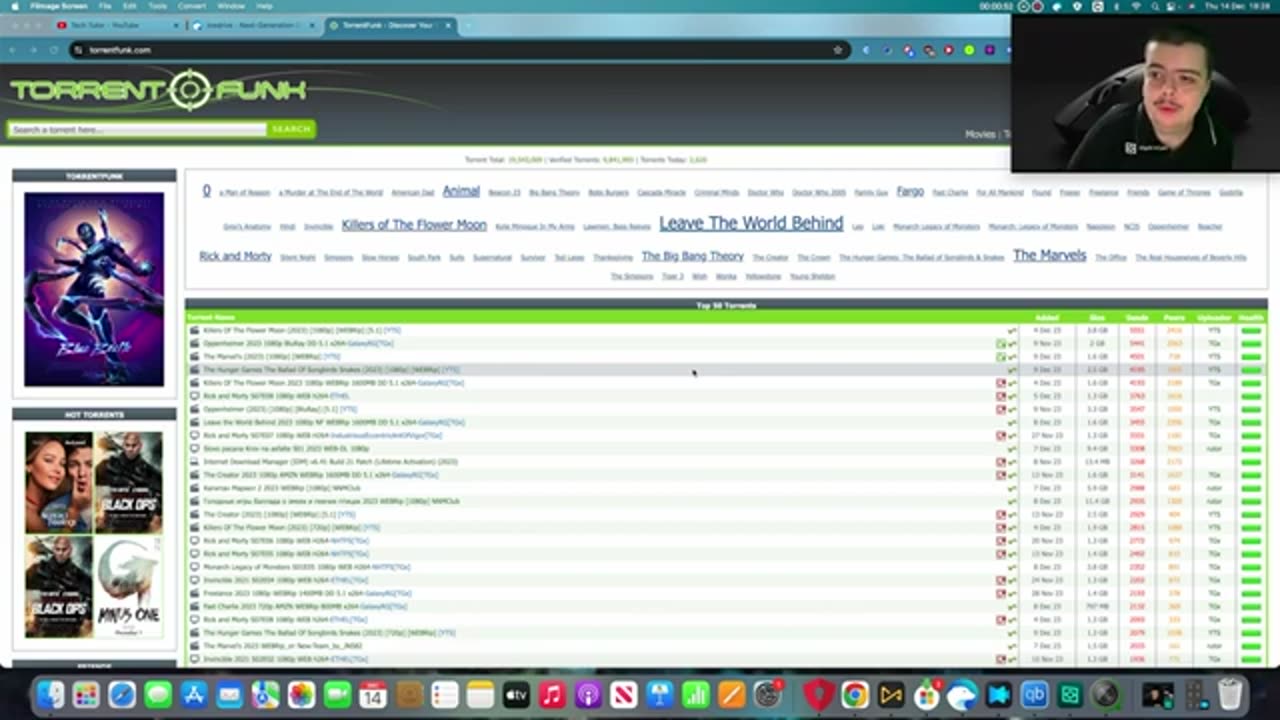The height and width of the screenshot is (720, 1280).
Task: Open the File menu
Action: (105, 6)
